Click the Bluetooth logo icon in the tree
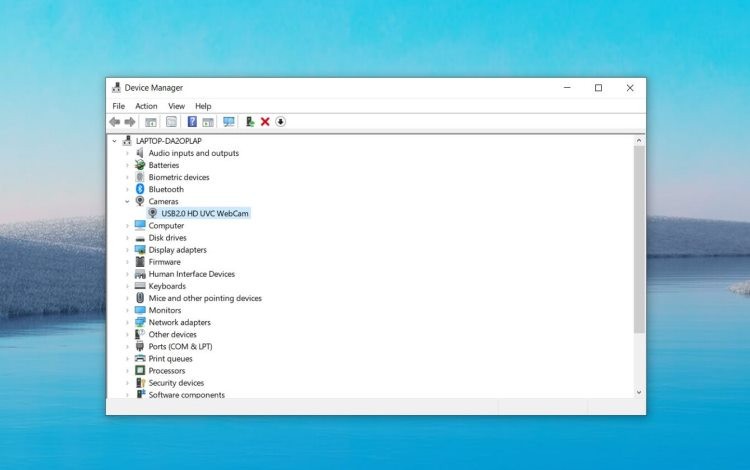The width and height of the screenshot is (750, 470). pyautogui.click(x=140, y=189)
